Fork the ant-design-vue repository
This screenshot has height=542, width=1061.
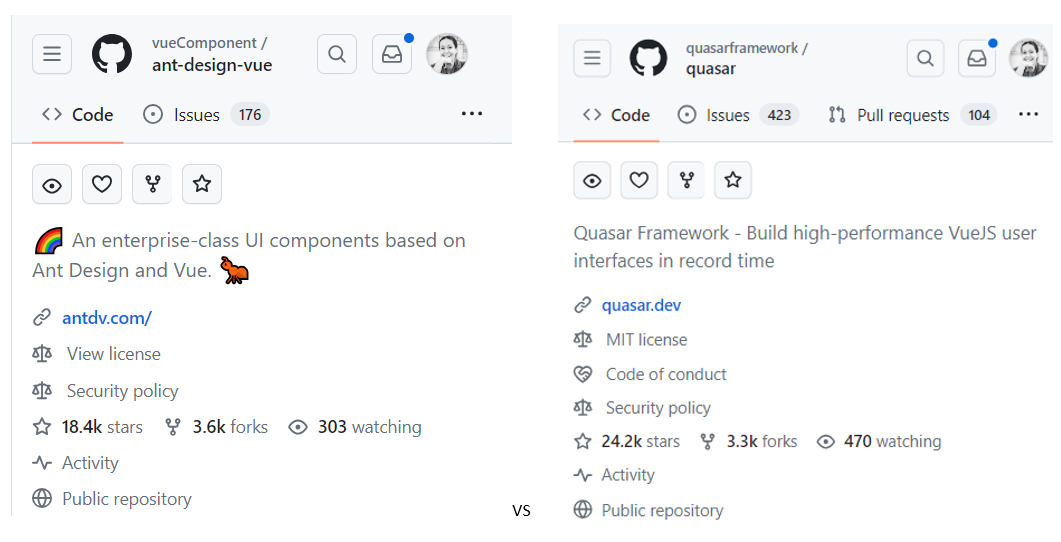pos(152,184)
